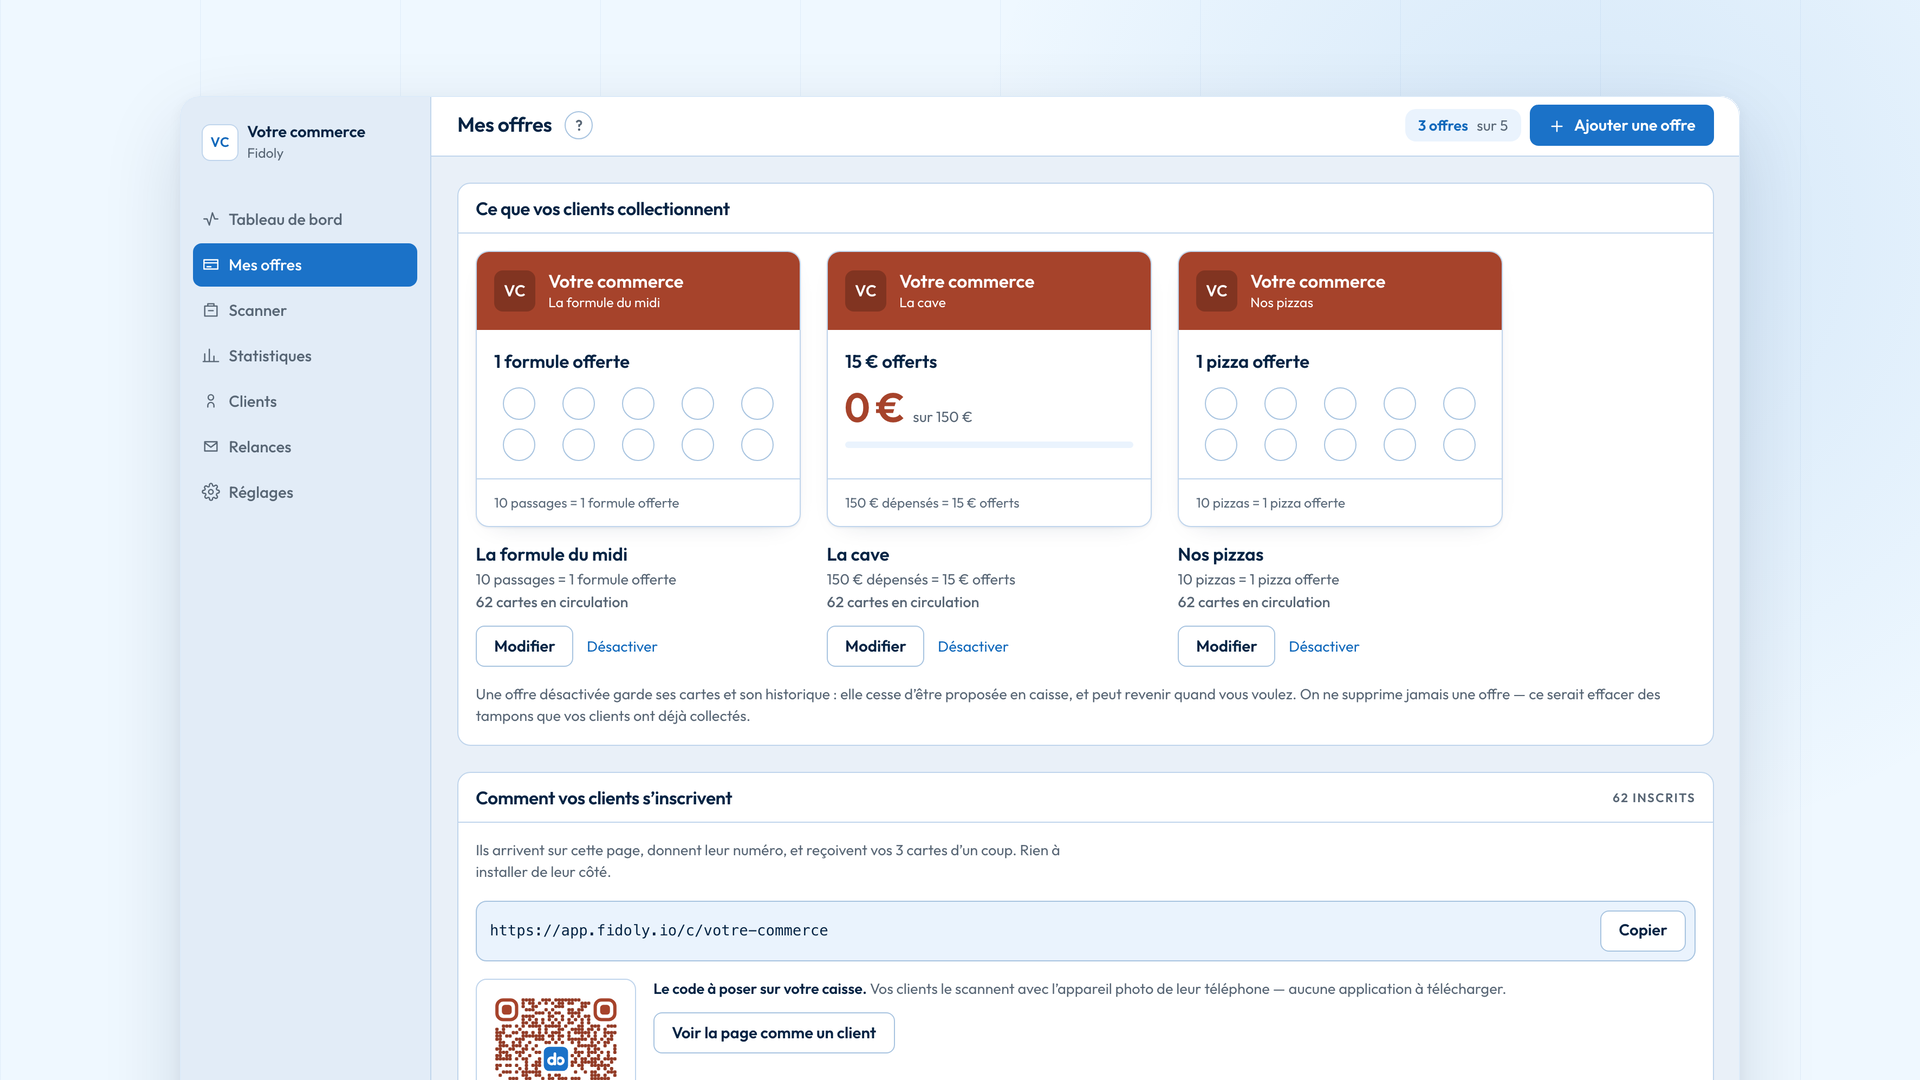Click the Clients person icon
The width and height of the screenshot is (1920, 1080).
(211, 401)
